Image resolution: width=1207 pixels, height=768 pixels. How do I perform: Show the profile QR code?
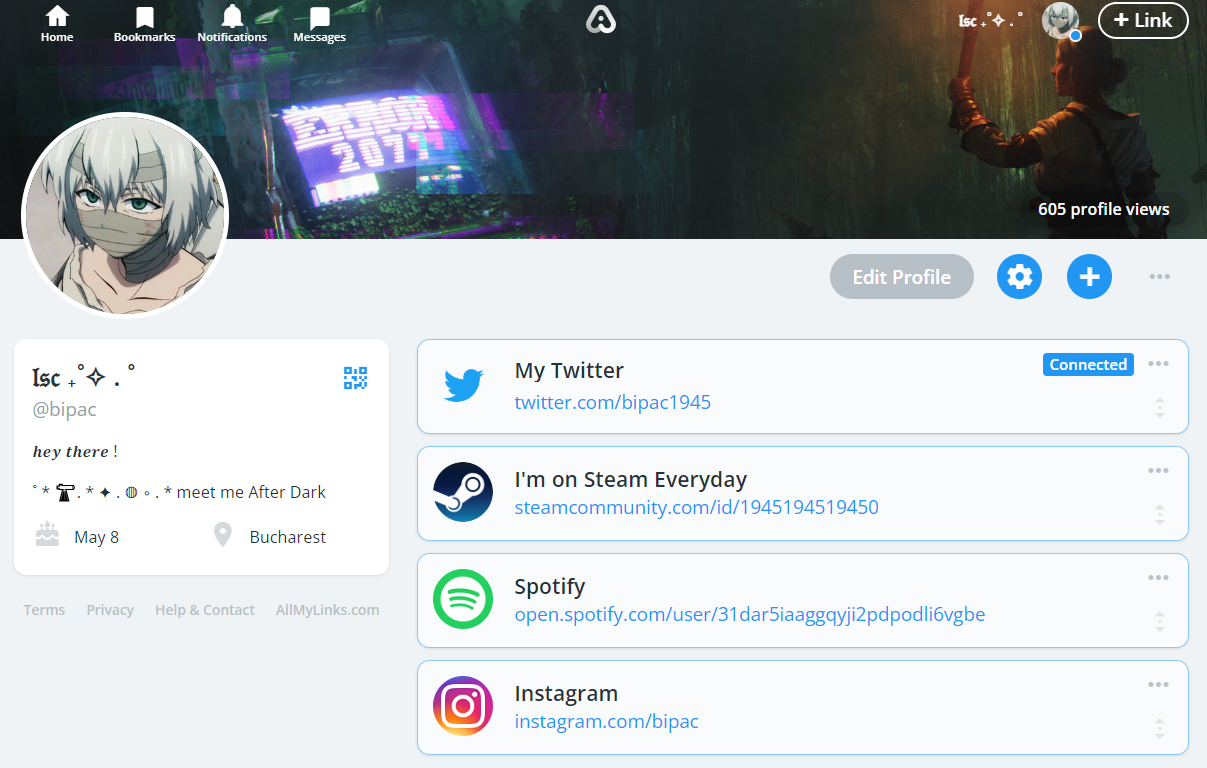(x=355, y=378)
